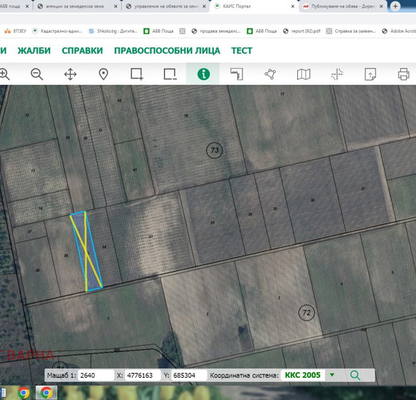The image size is (416, 400).
Task: Click the measure corner tool icon
Action: coord(237,74)
